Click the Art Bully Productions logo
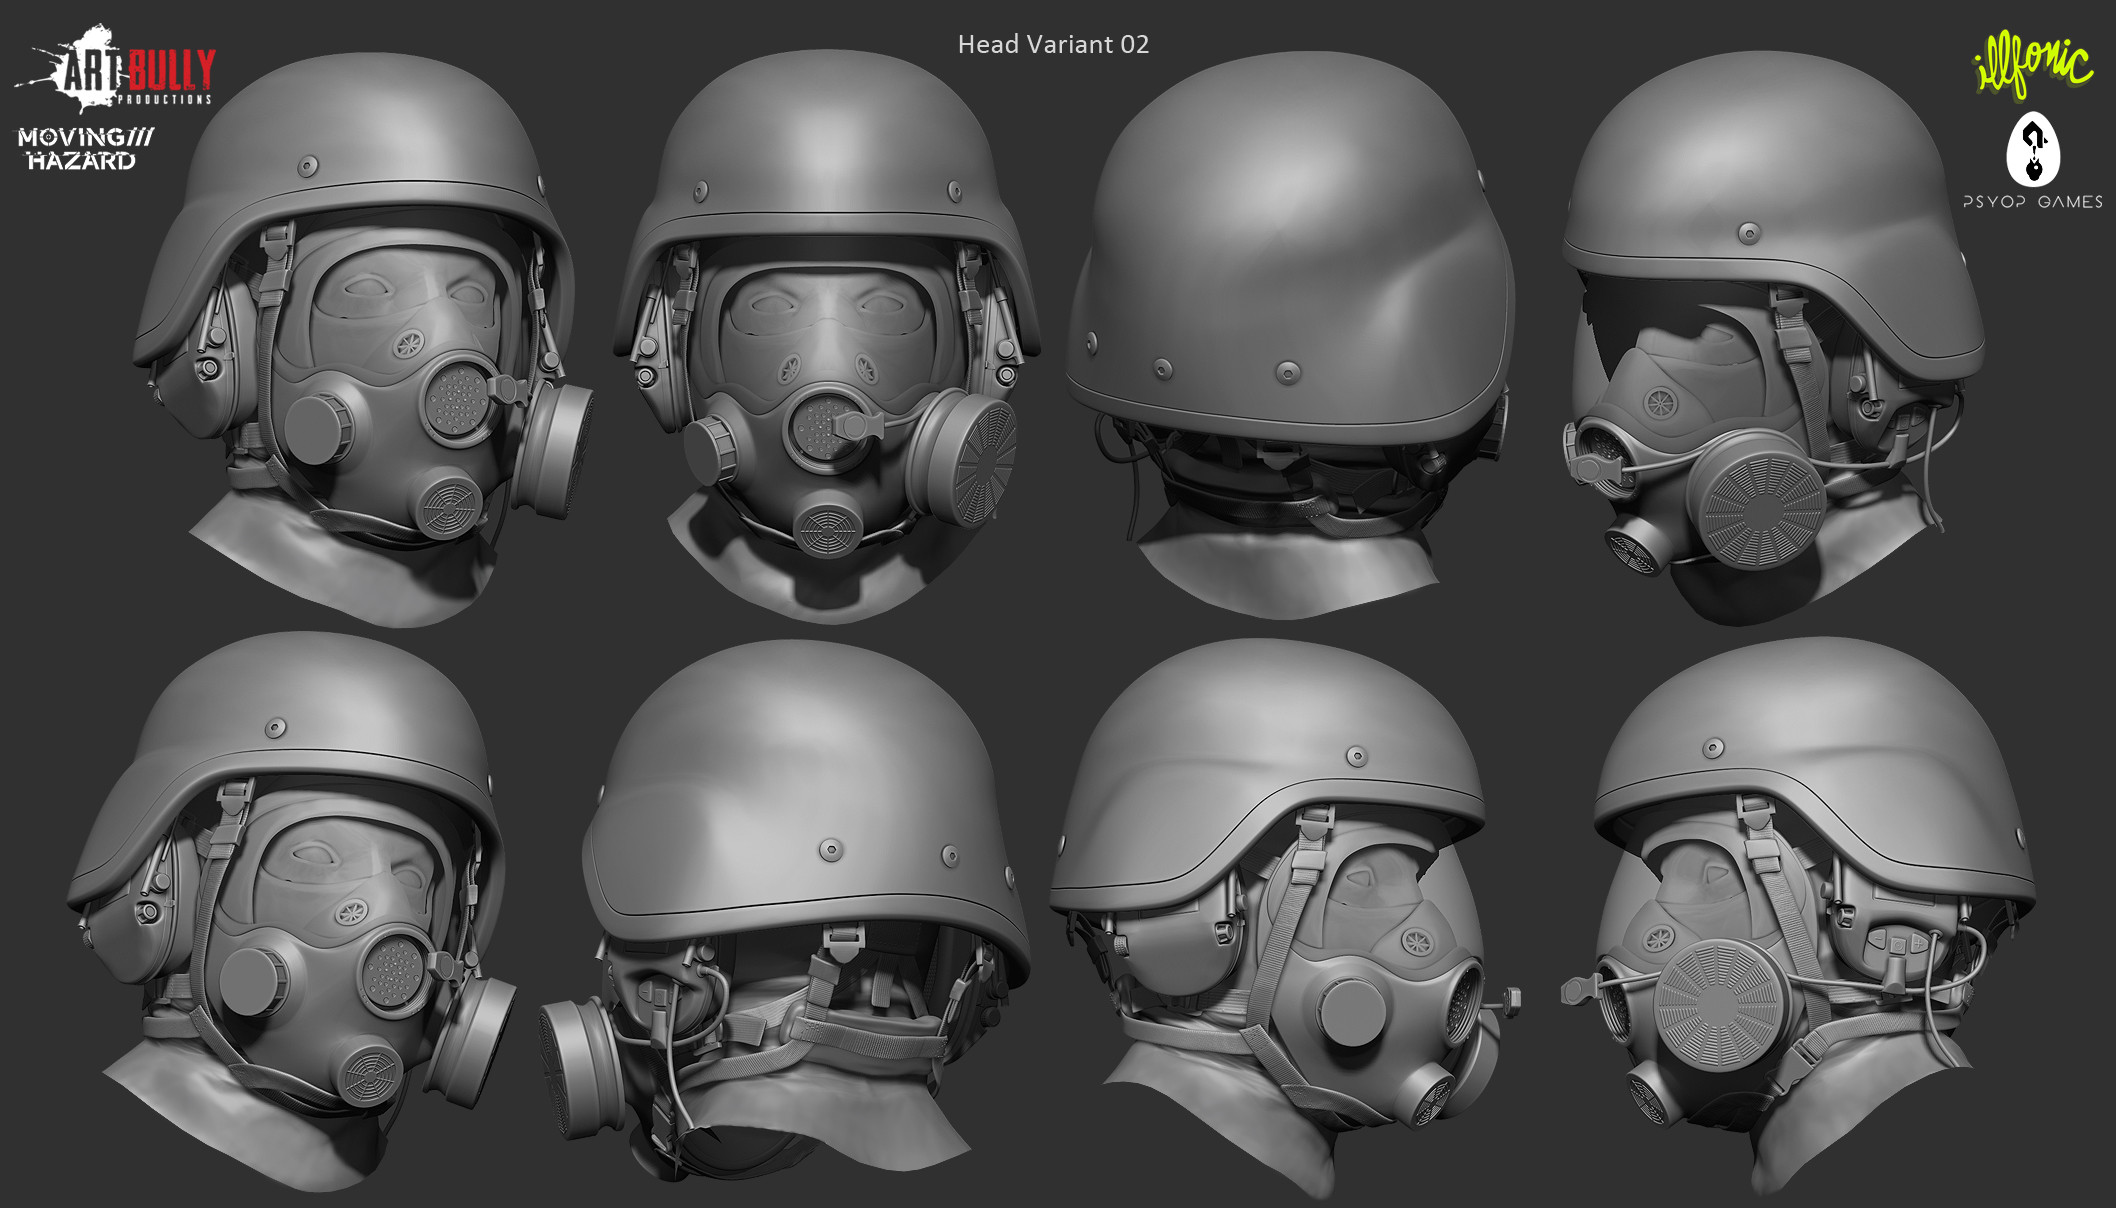Viewport: 2116px width, 1208px height. coord(116,69)
